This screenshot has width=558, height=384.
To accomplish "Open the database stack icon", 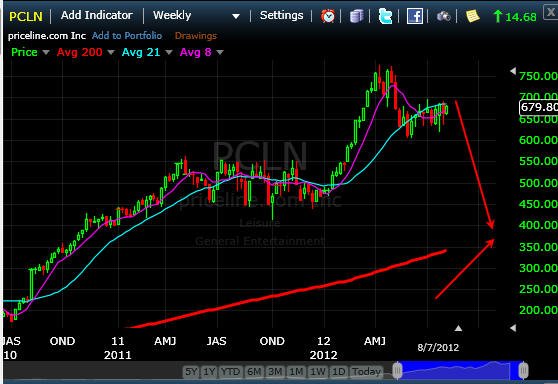I will click(x=356, y=16).
